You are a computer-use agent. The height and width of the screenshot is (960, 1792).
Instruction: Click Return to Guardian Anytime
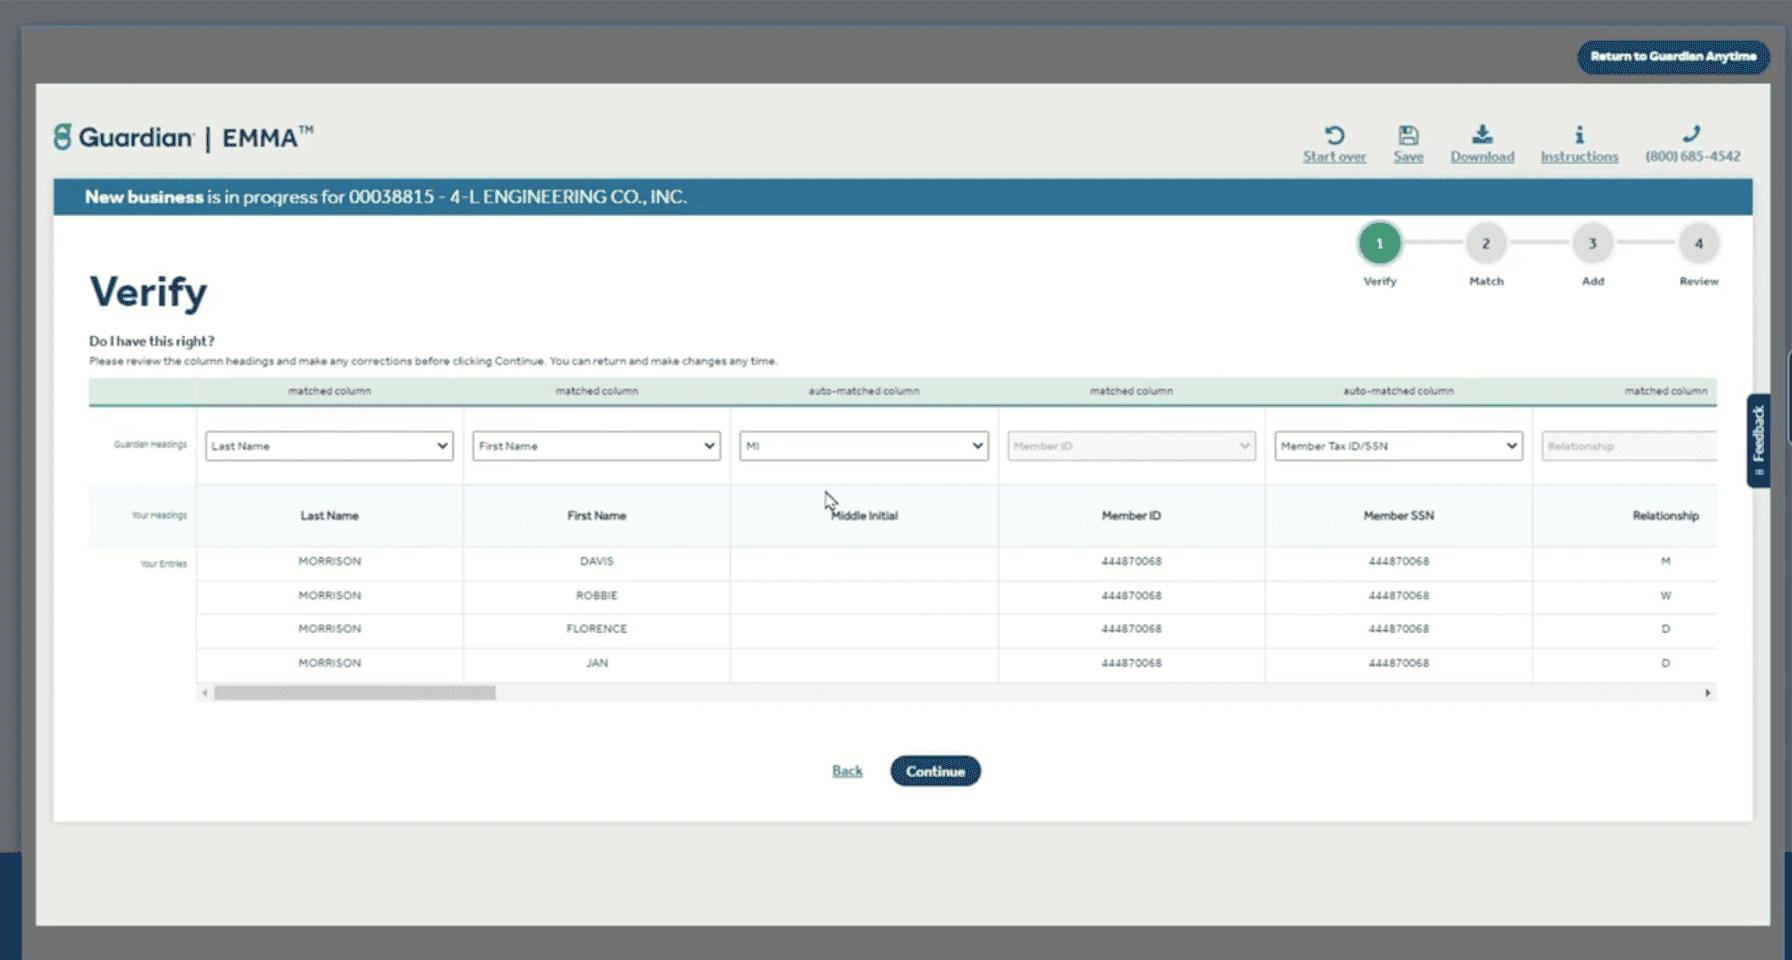(x=1672, y=57)
